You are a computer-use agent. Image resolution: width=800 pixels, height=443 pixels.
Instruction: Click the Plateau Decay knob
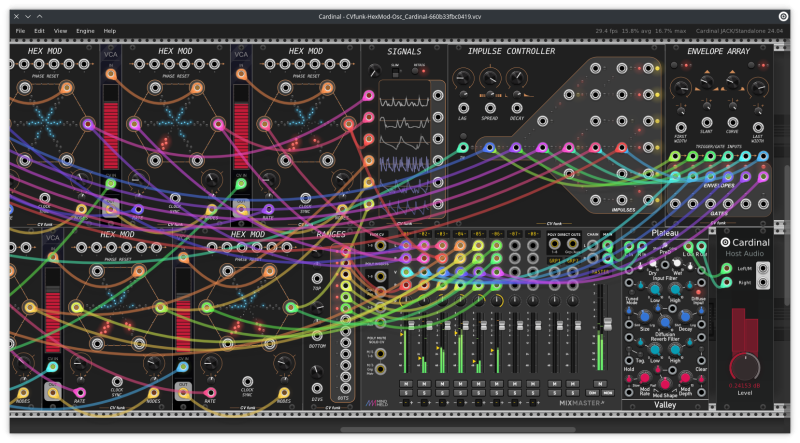[x=685, y=317]
